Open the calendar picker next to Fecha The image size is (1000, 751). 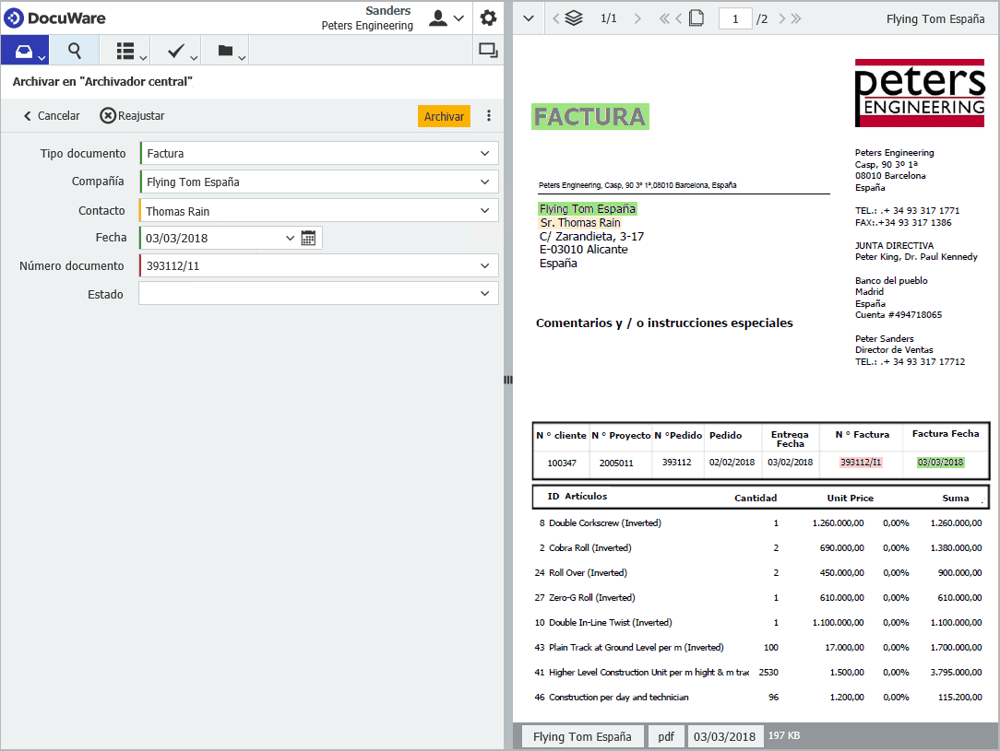[x=307, y=238]
